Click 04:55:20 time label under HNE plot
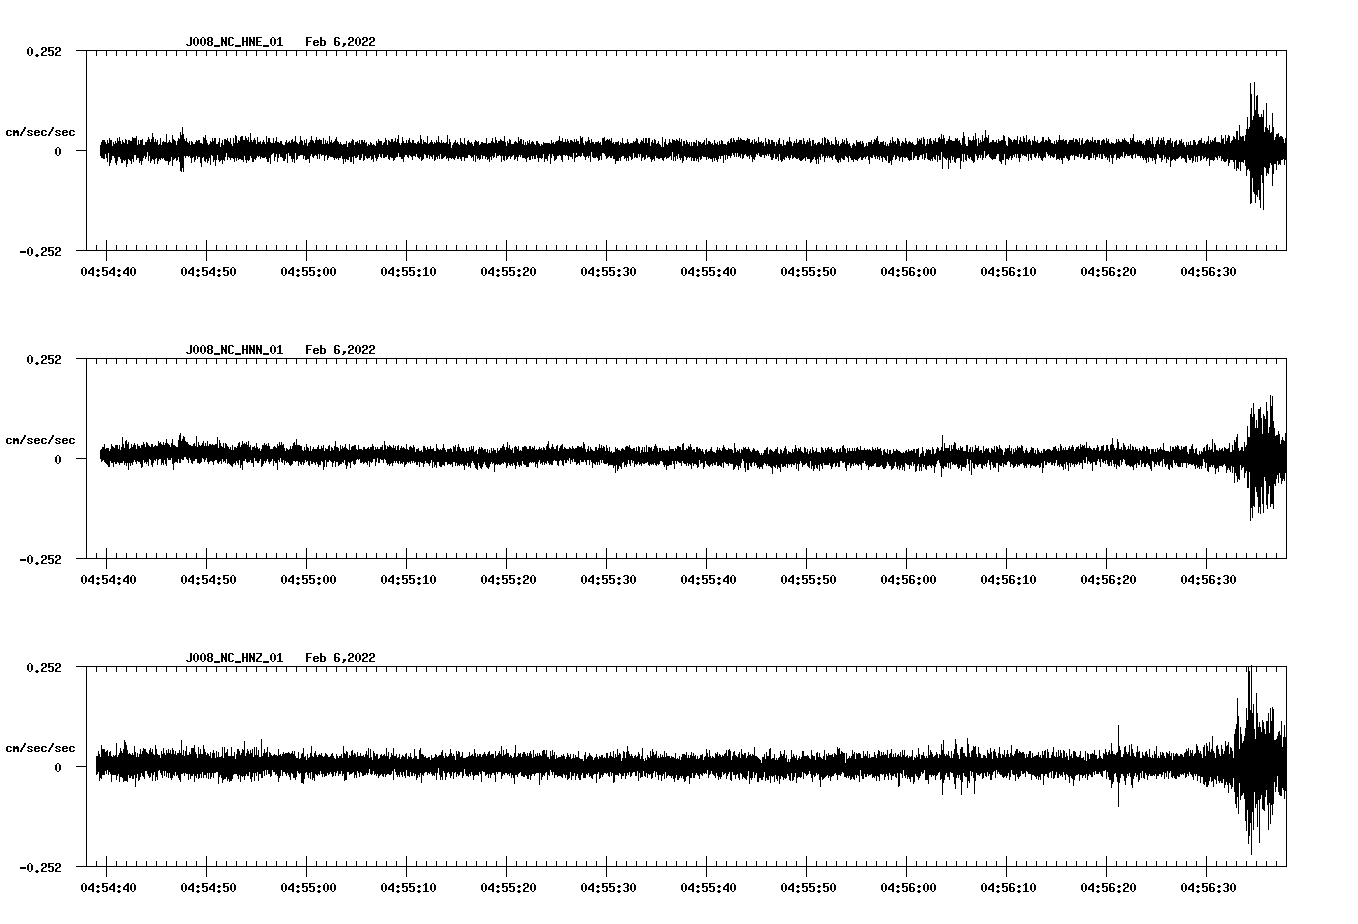 click(x=508, y=272)
